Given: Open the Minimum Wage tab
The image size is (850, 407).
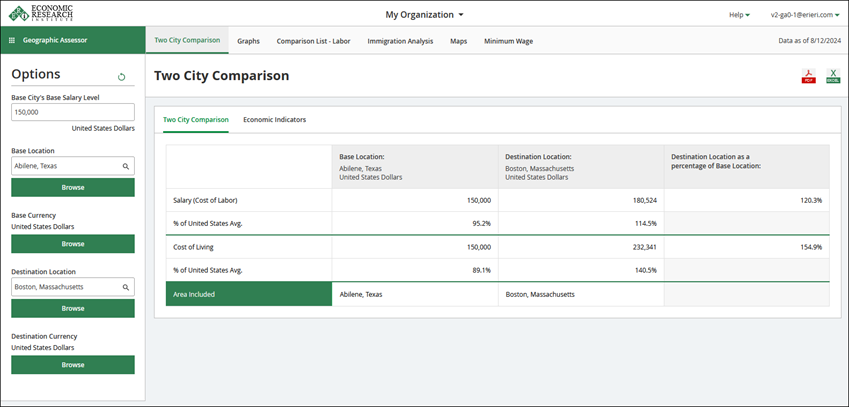Looking at the screenshot, I should pos(508,41).
